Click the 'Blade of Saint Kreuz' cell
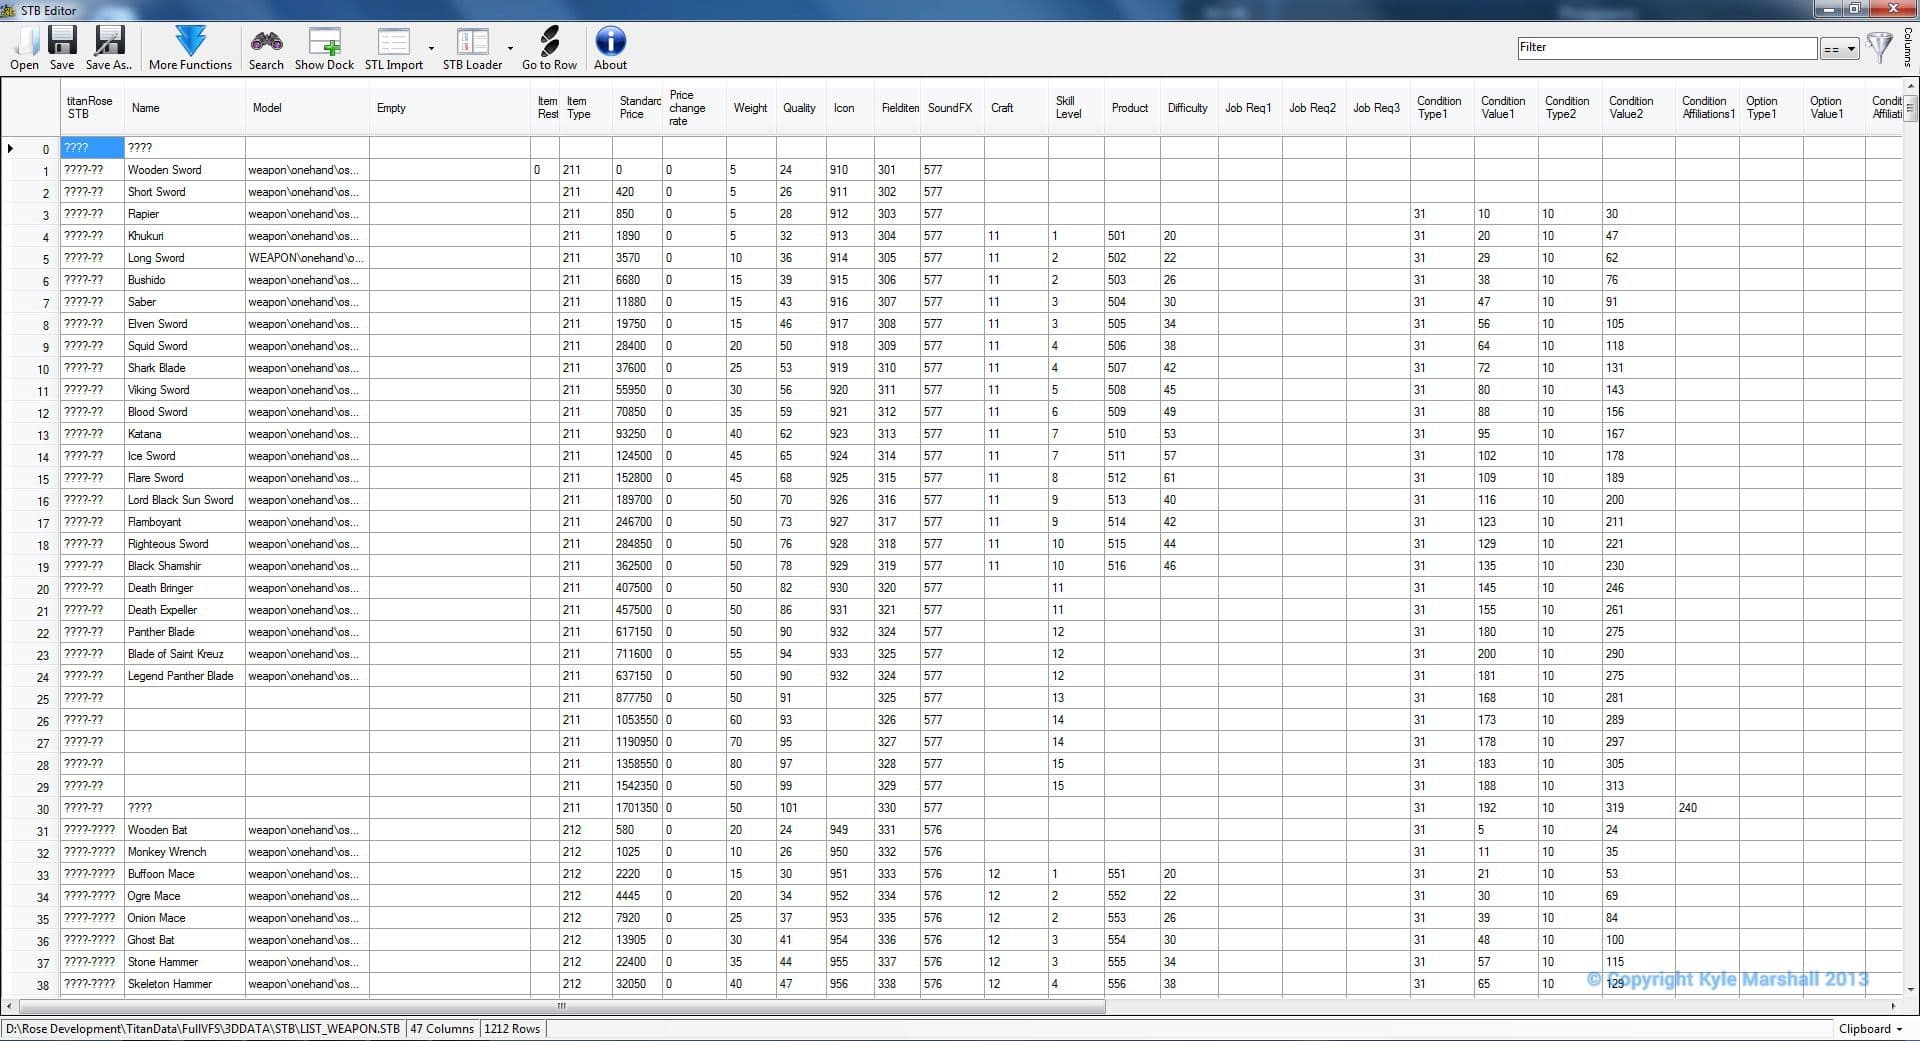This screenshot has width=1920, height=1041. (184, 654)
